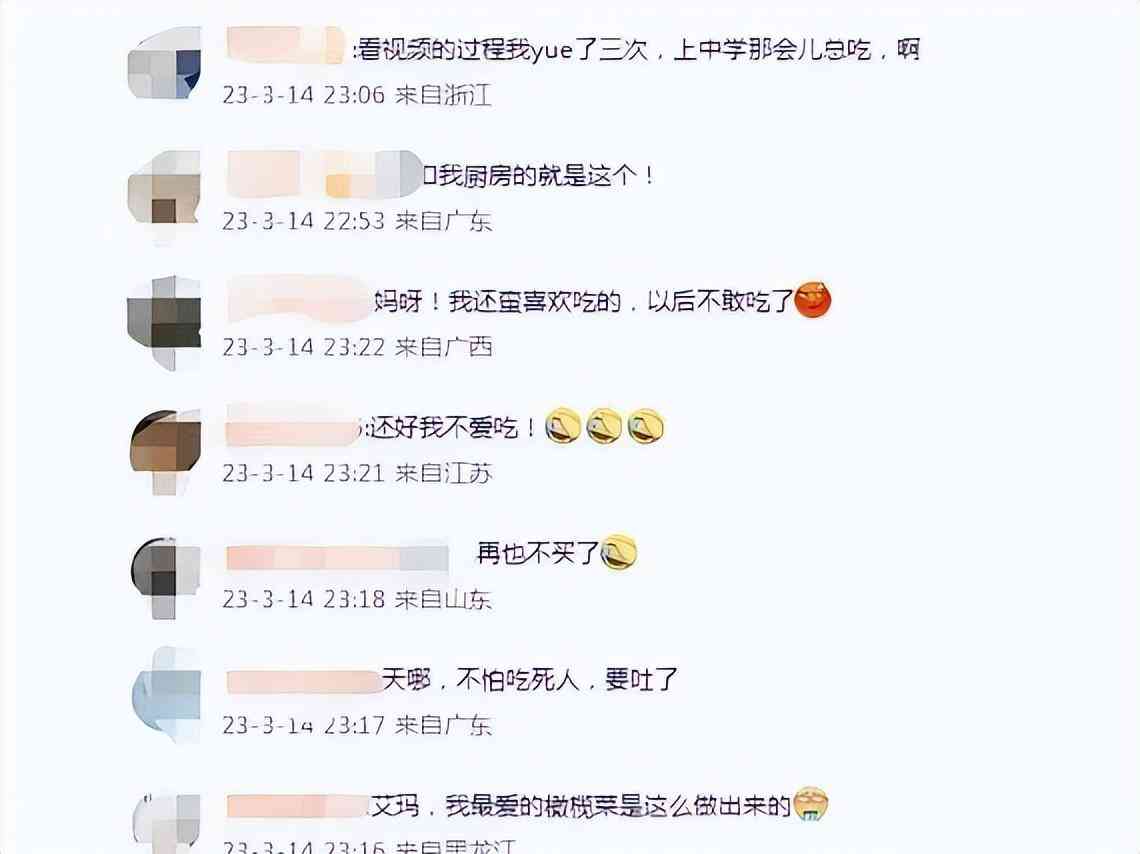Open blurred username of the Zhejiang commenter

pos(286,44)
